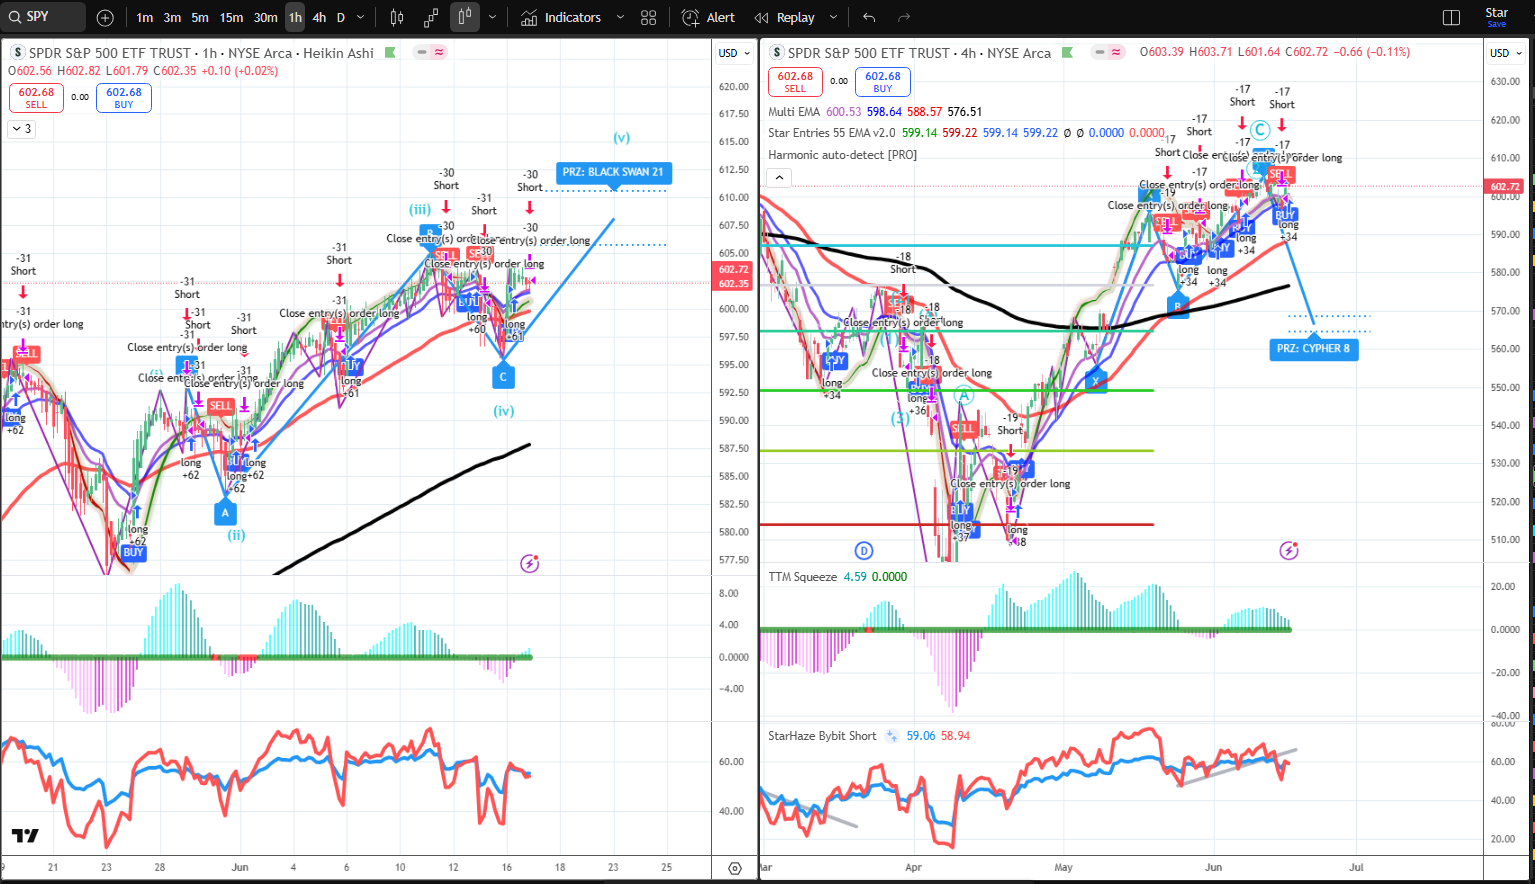Click the left chart 602.68 SELL button

36,97
